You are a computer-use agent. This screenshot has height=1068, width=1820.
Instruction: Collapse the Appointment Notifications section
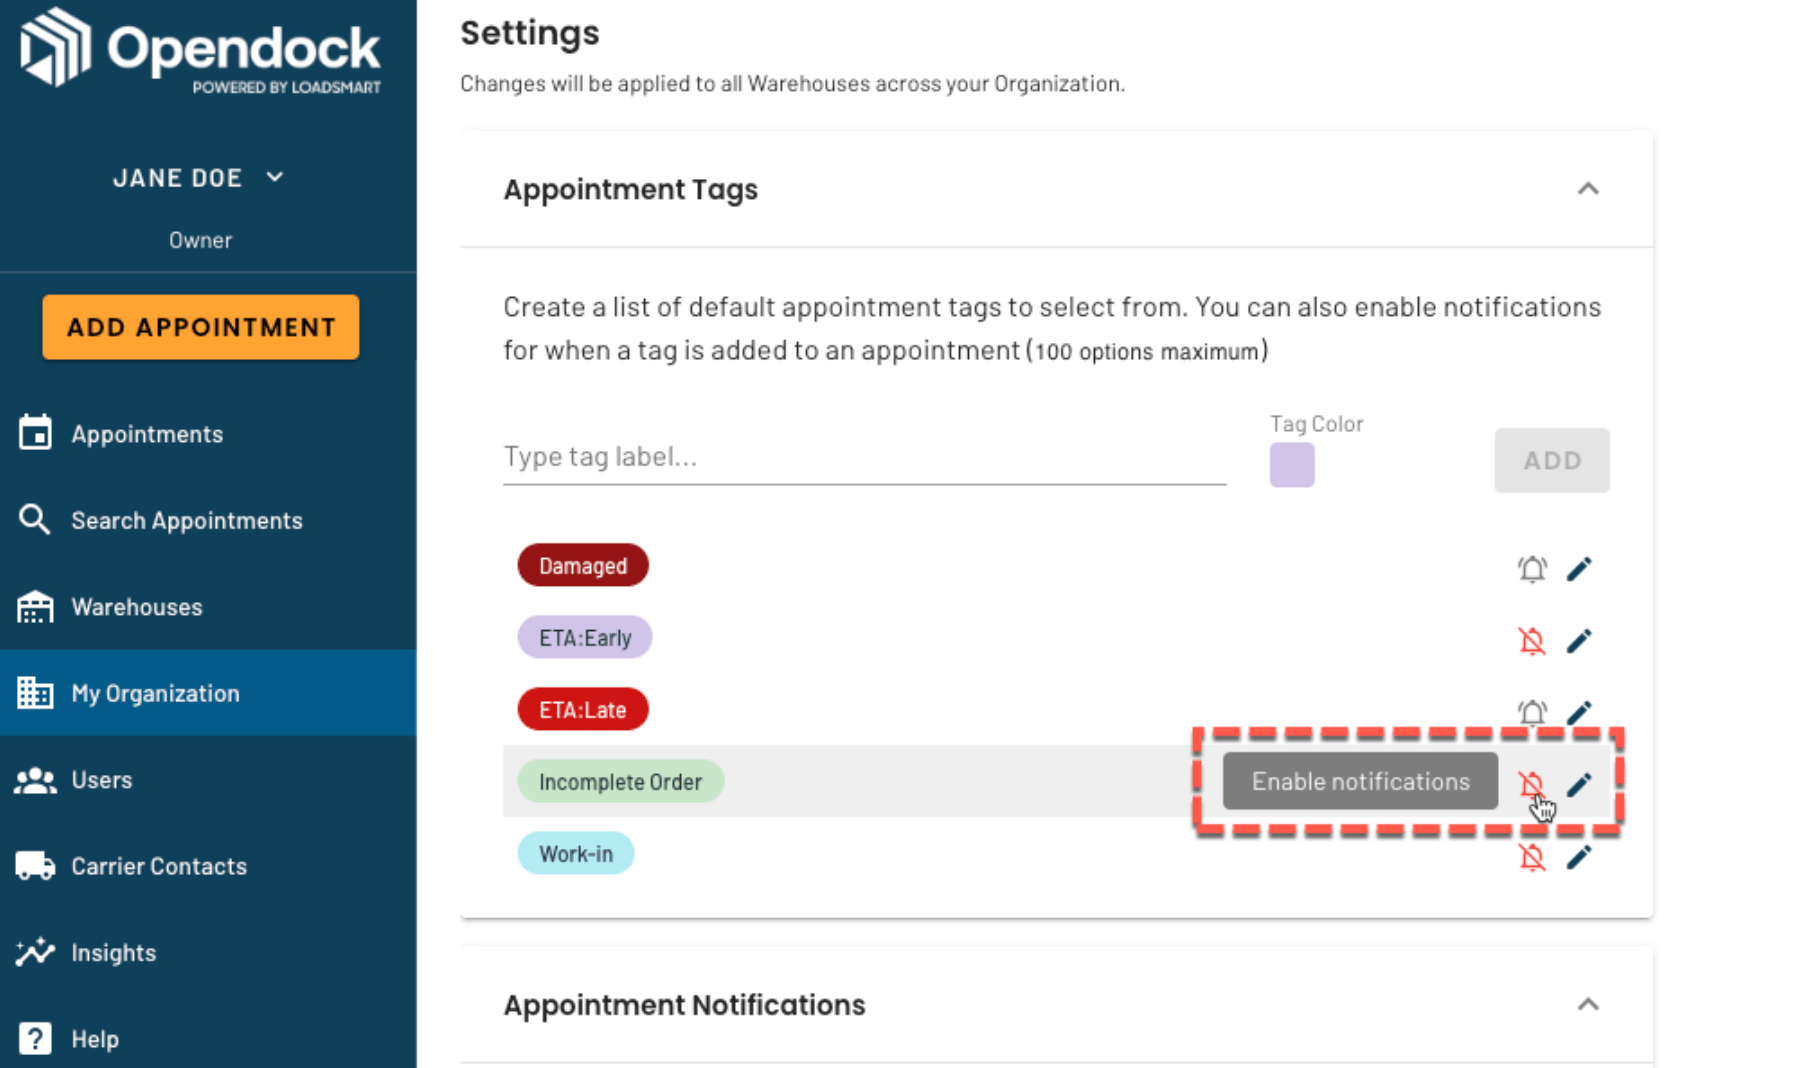pos(1588,1004)
